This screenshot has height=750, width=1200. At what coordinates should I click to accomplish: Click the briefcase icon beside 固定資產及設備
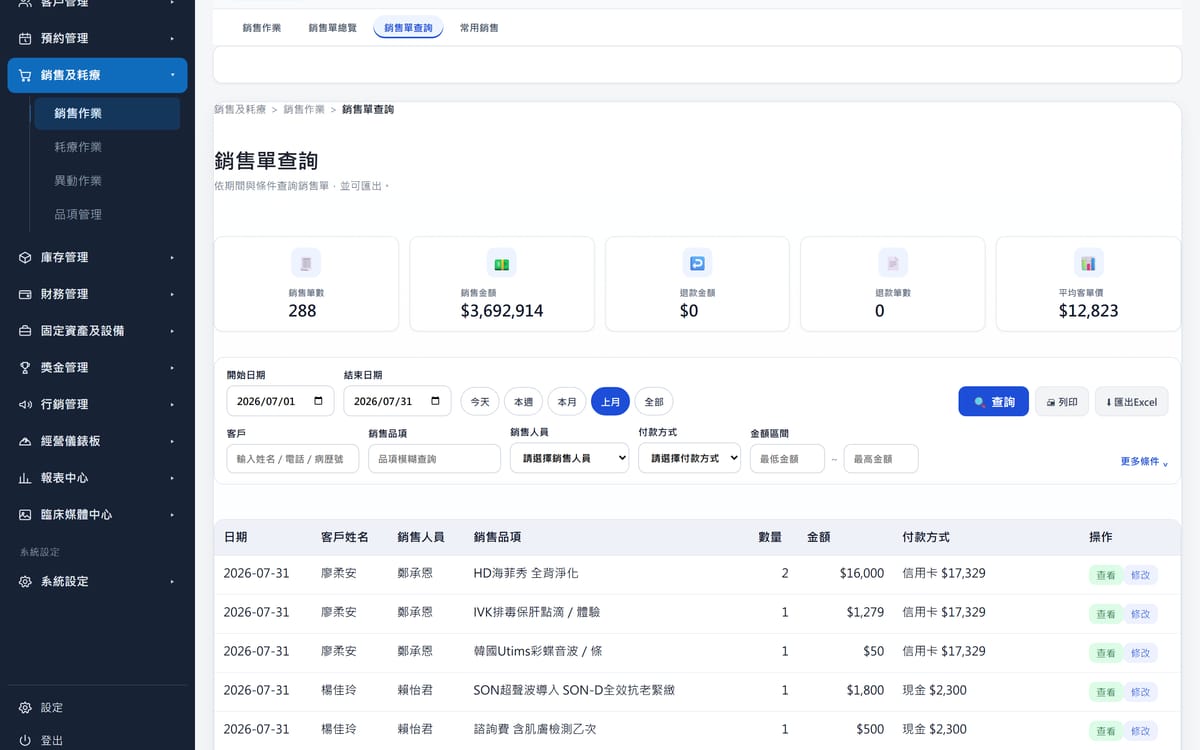[x=25, y=331]
